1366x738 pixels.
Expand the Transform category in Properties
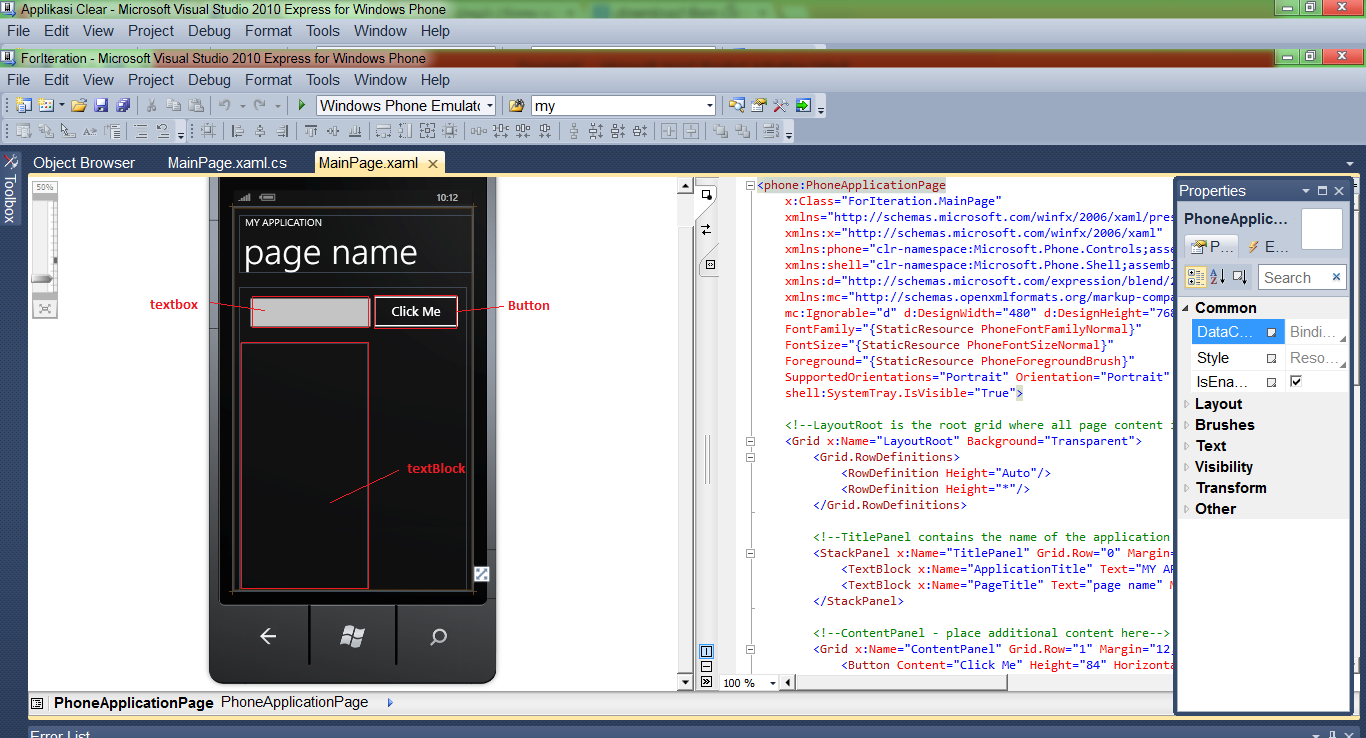(x=1187, y=488)
